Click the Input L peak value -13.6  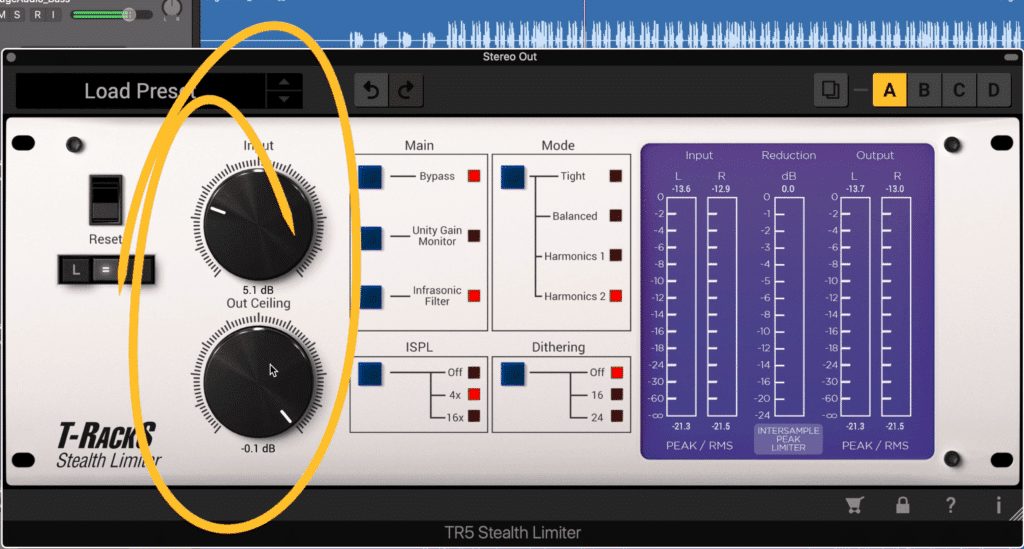pyautogui.click(x=681, y=189)
